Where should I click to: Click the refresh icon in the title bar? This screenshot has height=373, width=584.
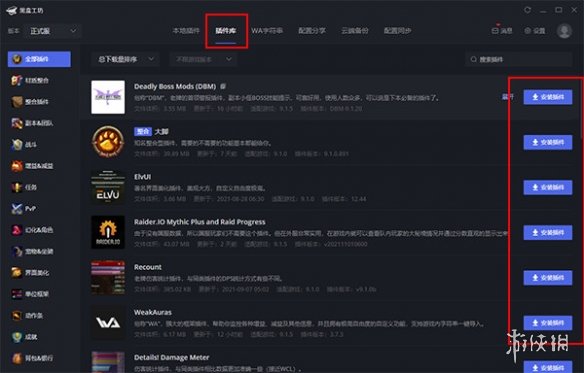(527, 10)
